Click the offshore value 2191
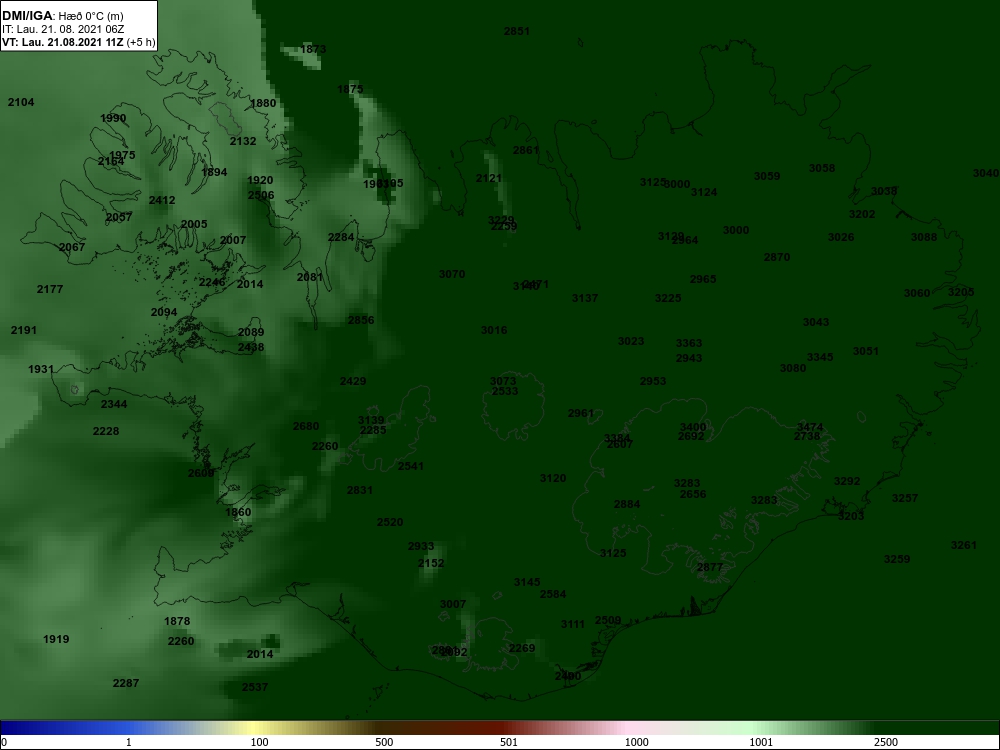The height and width of the screenshot is (750, 1000). 24,330
